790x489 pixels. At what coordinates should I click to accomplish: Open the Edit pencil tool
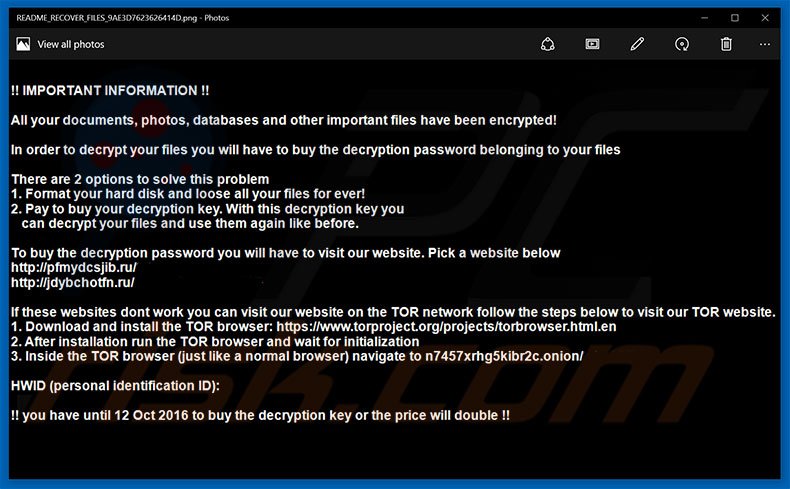pyautogui.click(x=637, y=44)
